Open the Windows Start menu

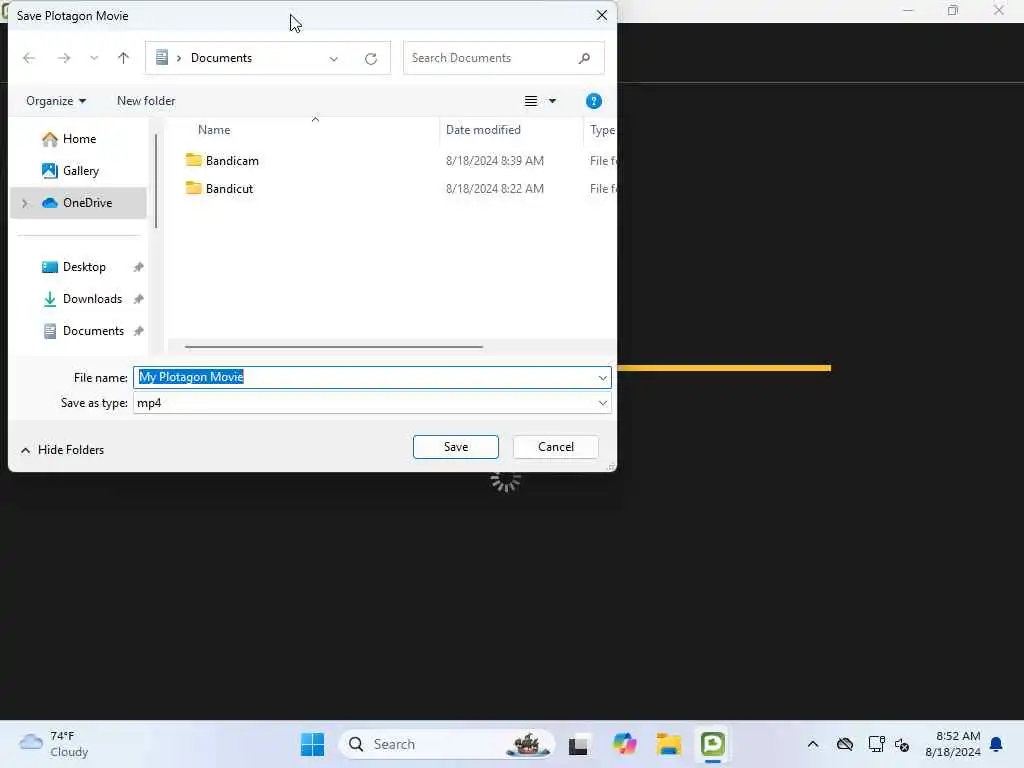(312, 744)
